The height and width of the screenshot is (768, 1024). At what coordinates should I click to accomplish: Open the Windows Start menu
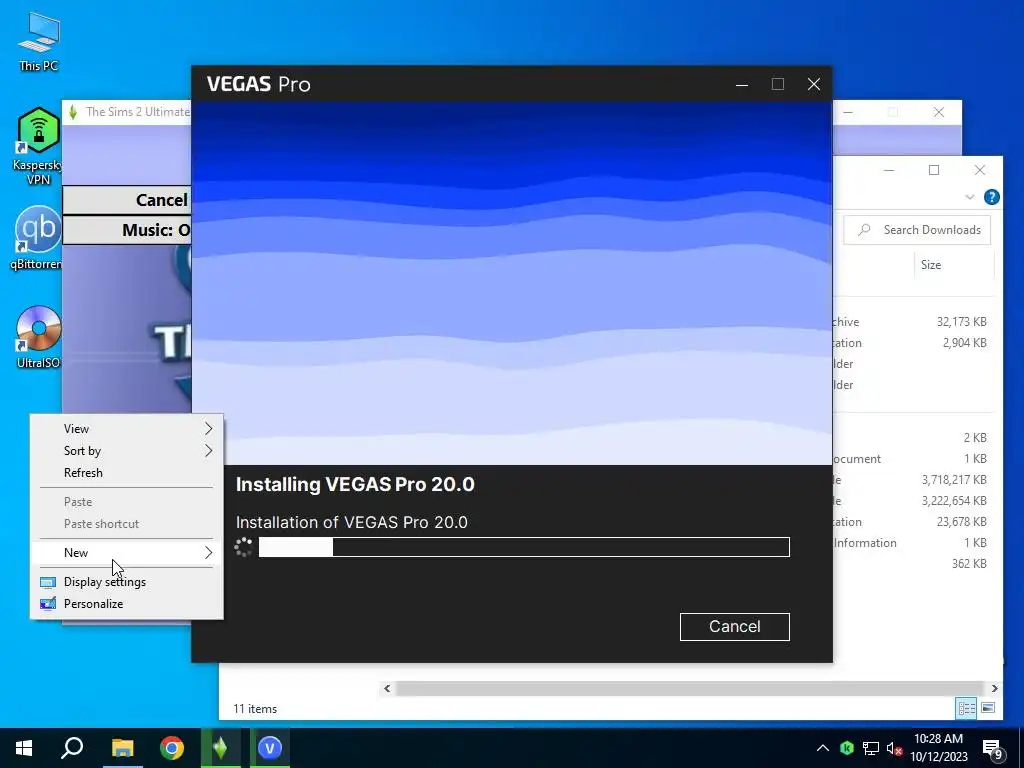pos(24,748)
